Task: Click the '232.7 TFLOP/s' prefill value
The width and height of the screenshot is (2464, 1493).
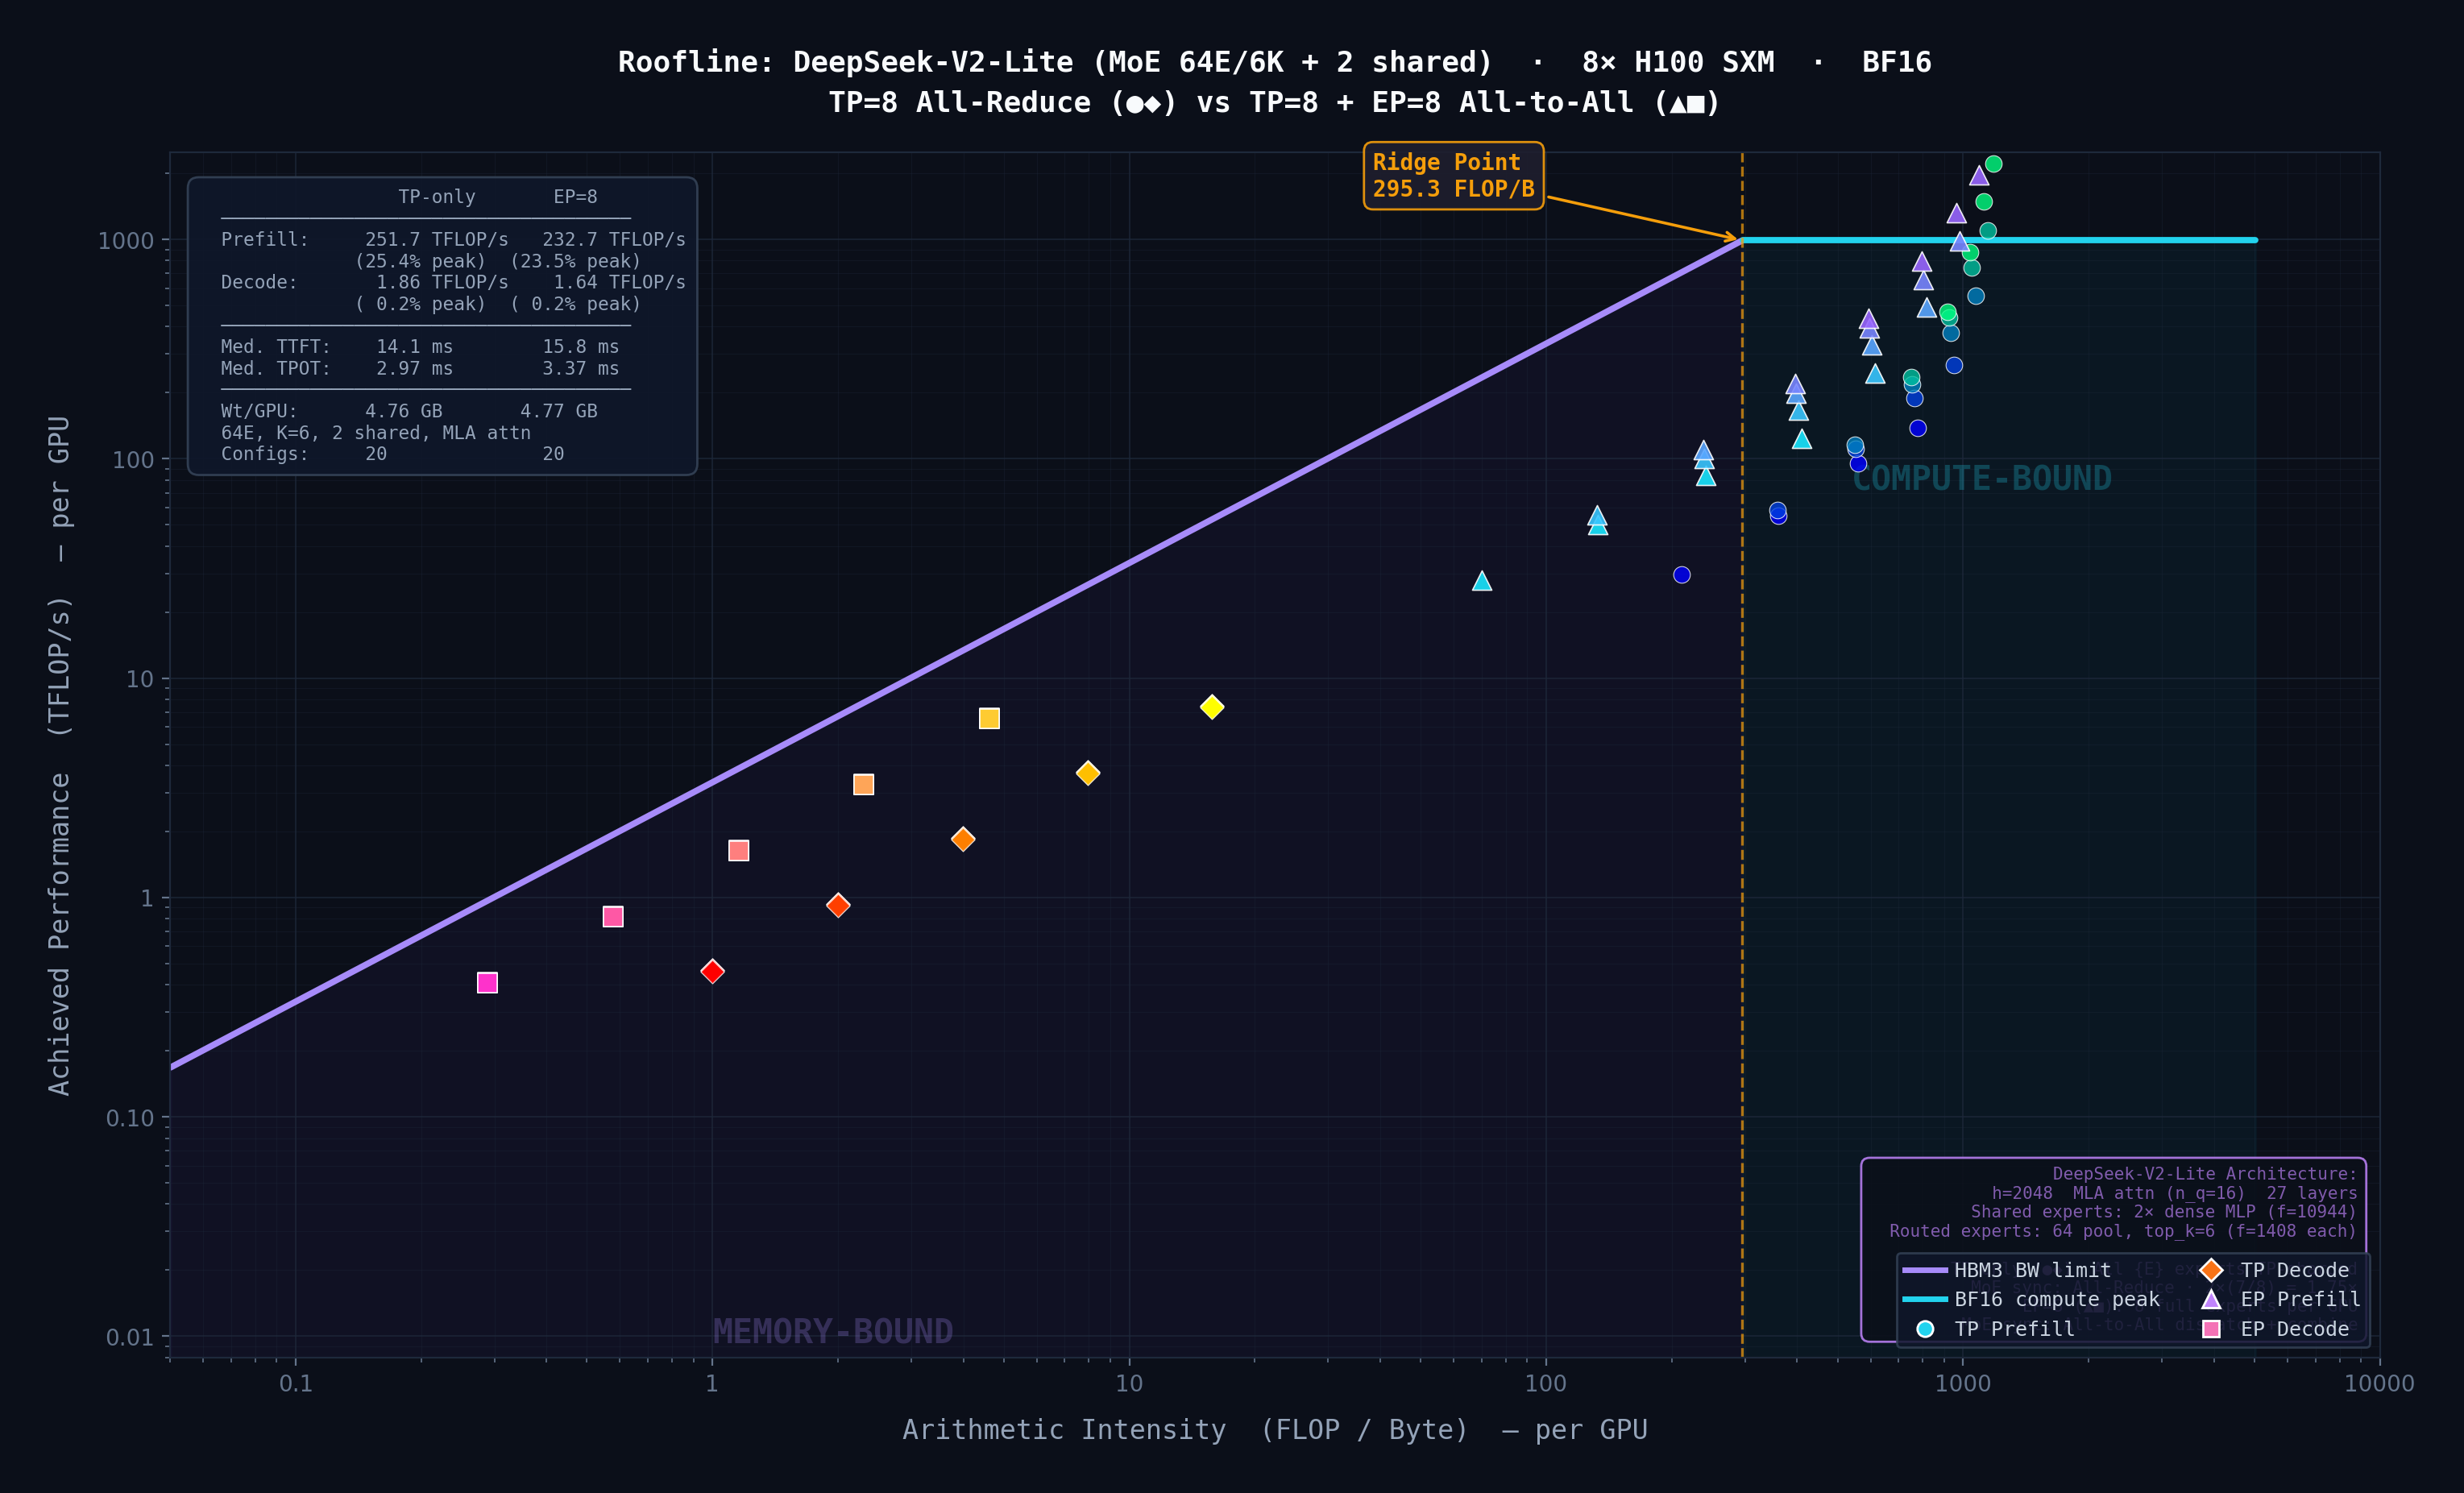Action: coord(614,239)
